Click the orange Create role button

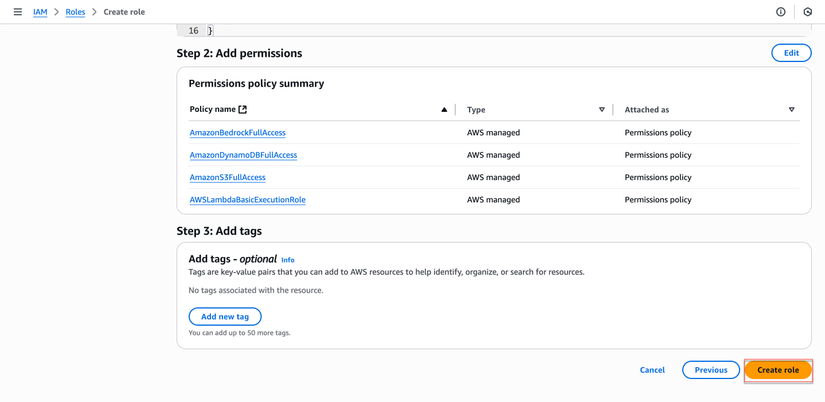pyautogui.click(x=778, y=370)
